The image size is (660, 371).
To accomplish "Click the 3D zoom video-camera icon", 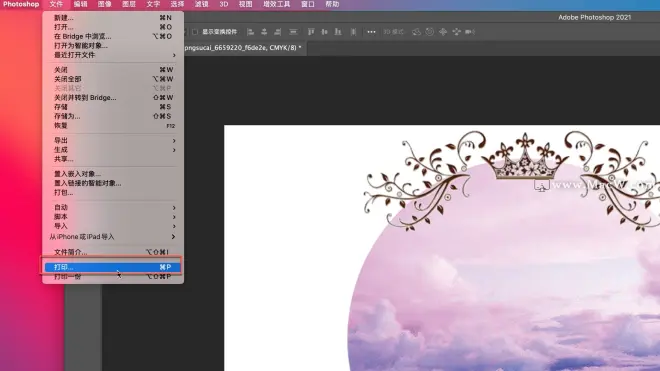I will pyautogui.click(x=470, y=32).
